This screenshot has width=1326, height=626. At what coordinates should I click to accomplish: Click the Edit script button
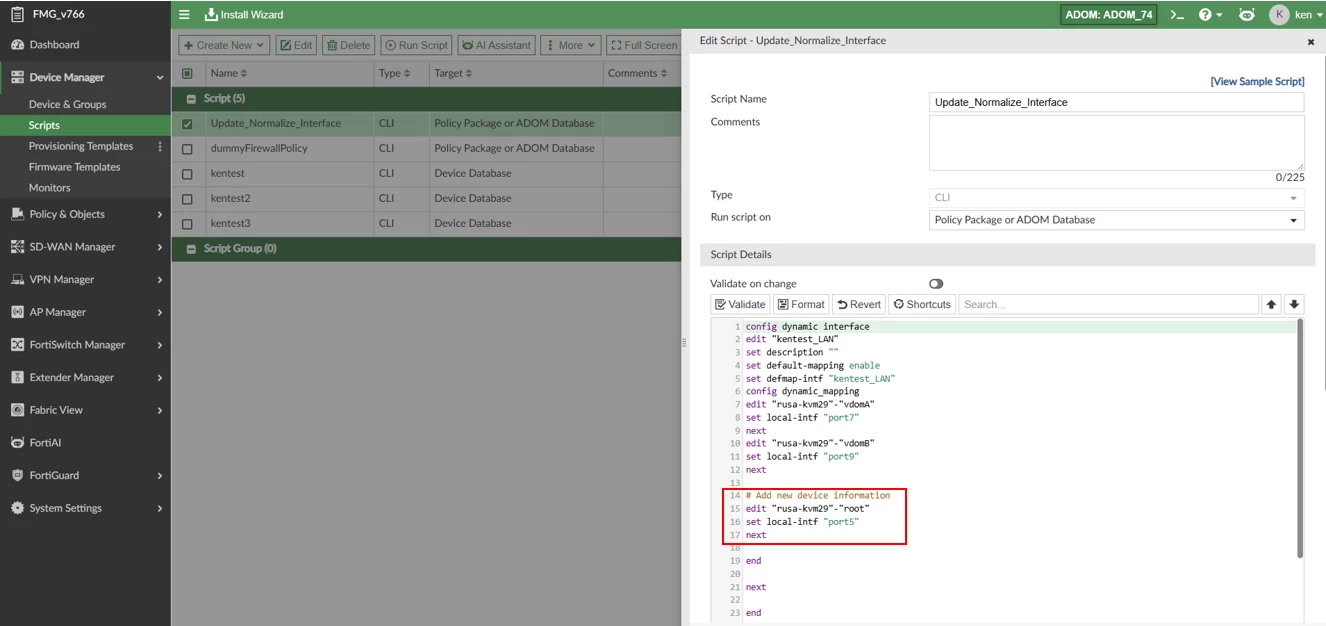[x=296, y=45]
